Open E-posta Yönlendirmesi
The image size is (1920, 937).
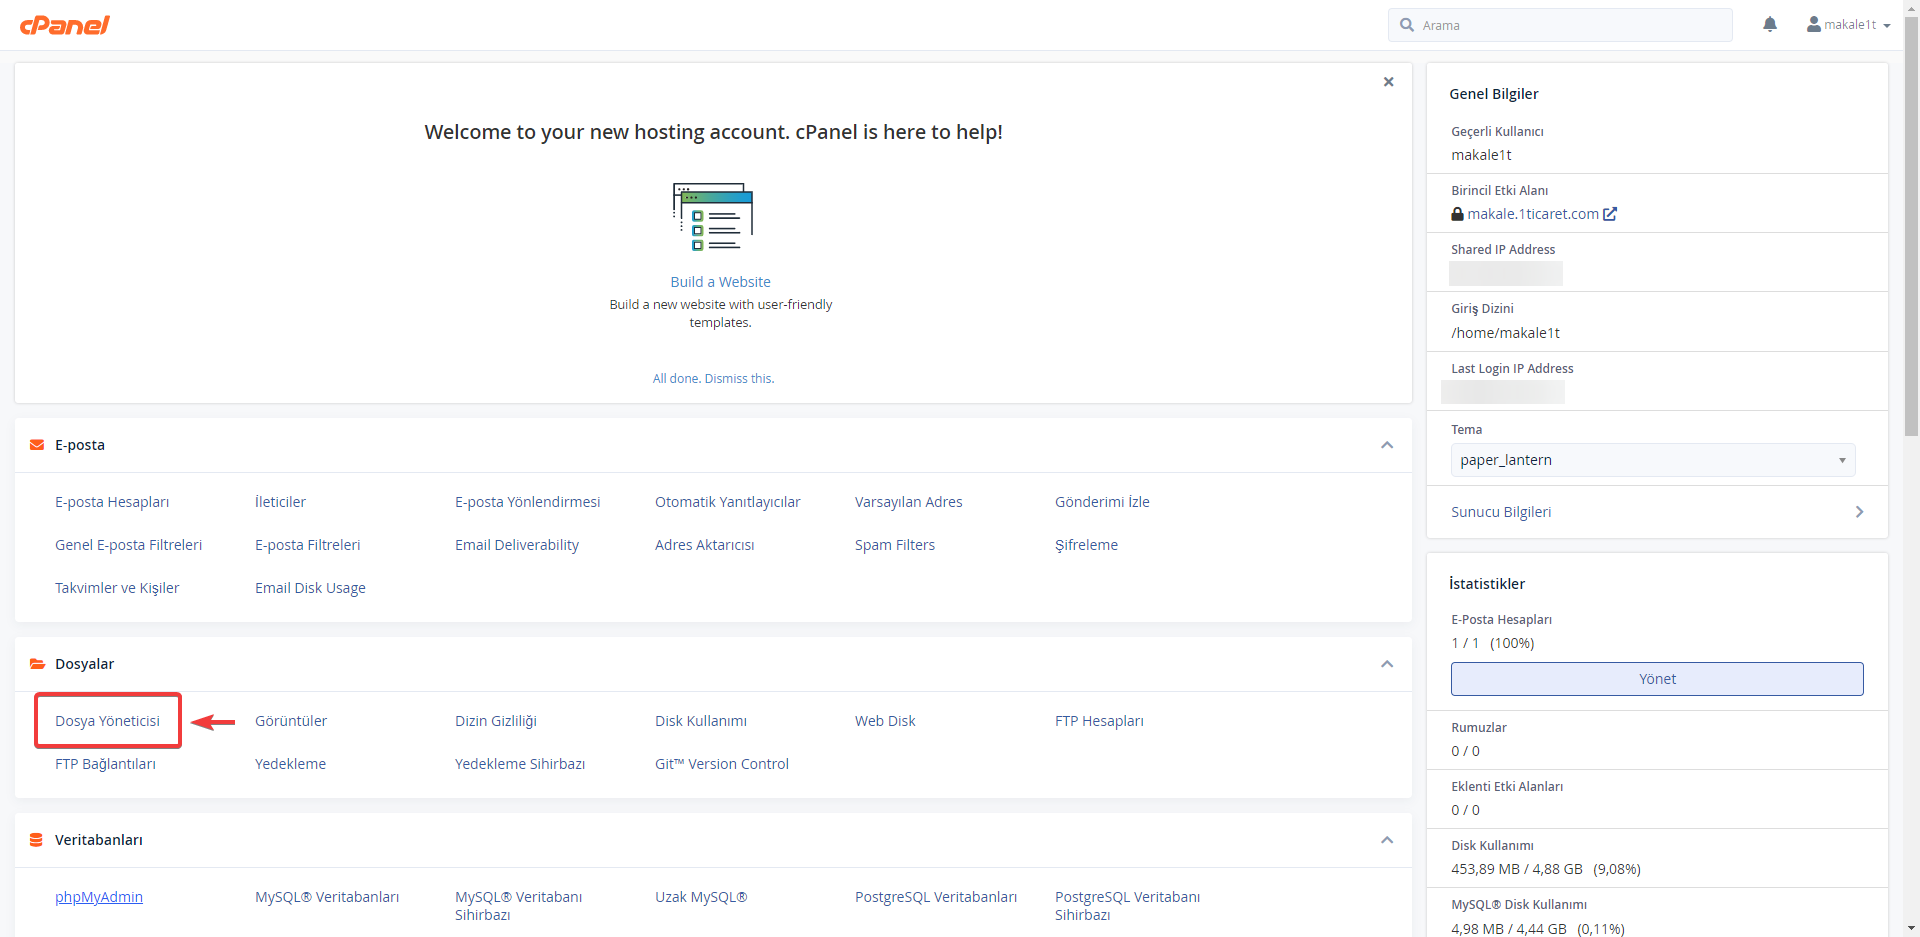pos(527,502)
